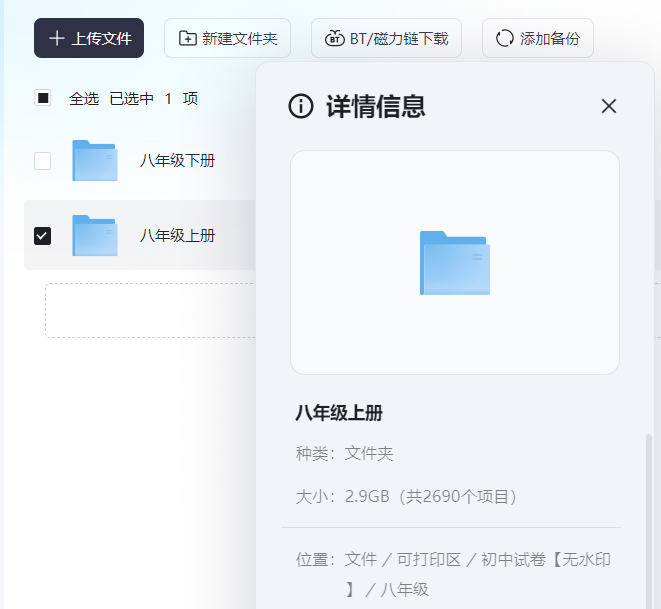Click the 添加备份 backup button
The height and width of the screenshot is (609, 661).
click(x=538, y=39)
